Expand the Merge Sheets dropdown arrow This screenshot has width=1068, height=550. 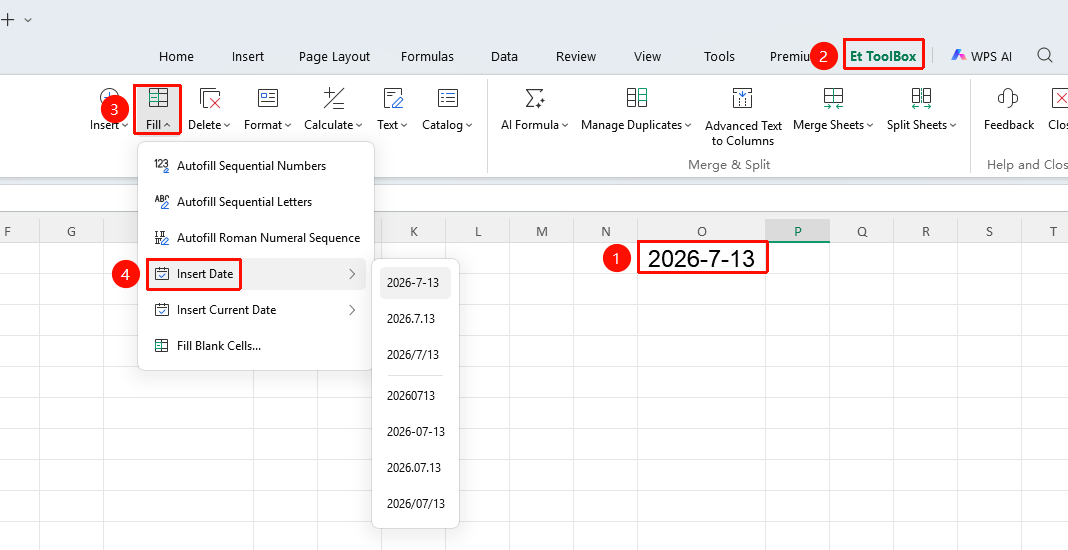click(x=870, y=125)
